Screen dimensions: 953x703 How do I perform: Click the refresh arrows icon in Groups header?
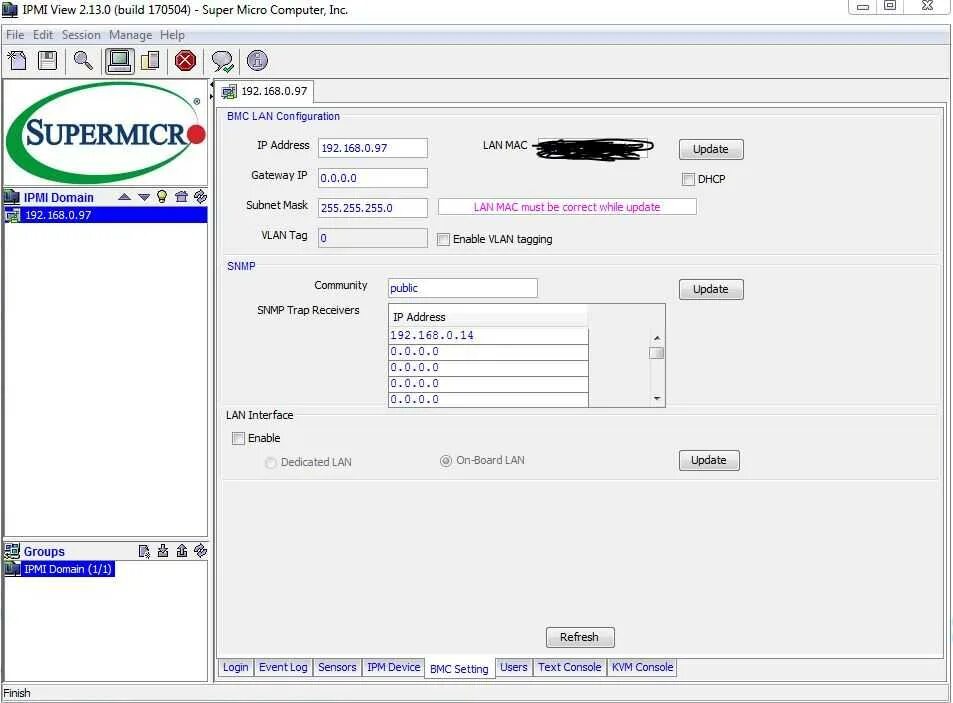click(x=200, y=550)
